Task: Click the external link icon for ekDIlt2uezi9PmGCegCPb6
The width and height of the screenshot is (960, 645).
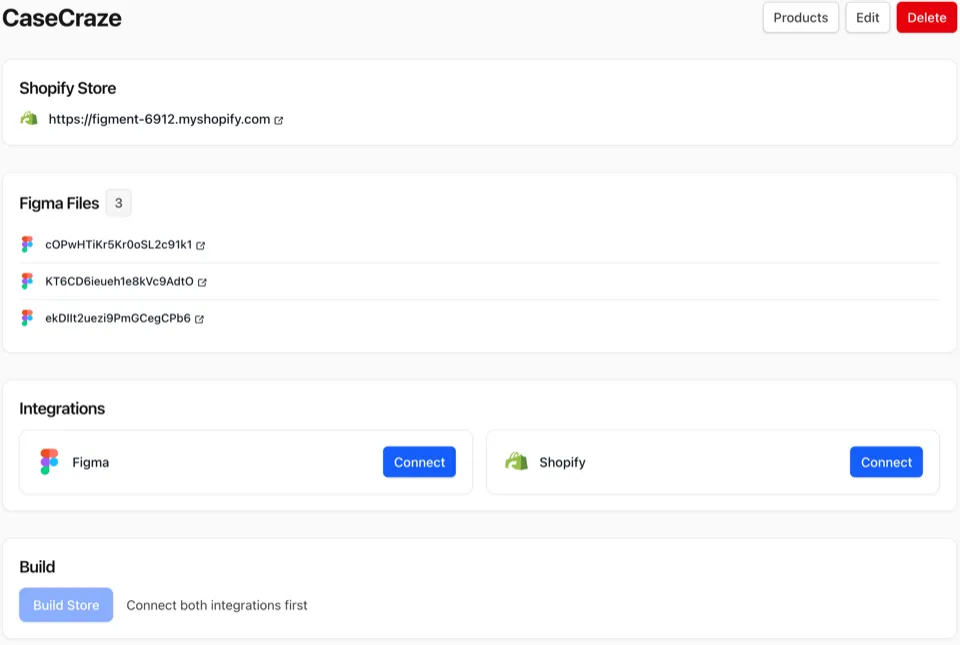Action: point(199,319)
